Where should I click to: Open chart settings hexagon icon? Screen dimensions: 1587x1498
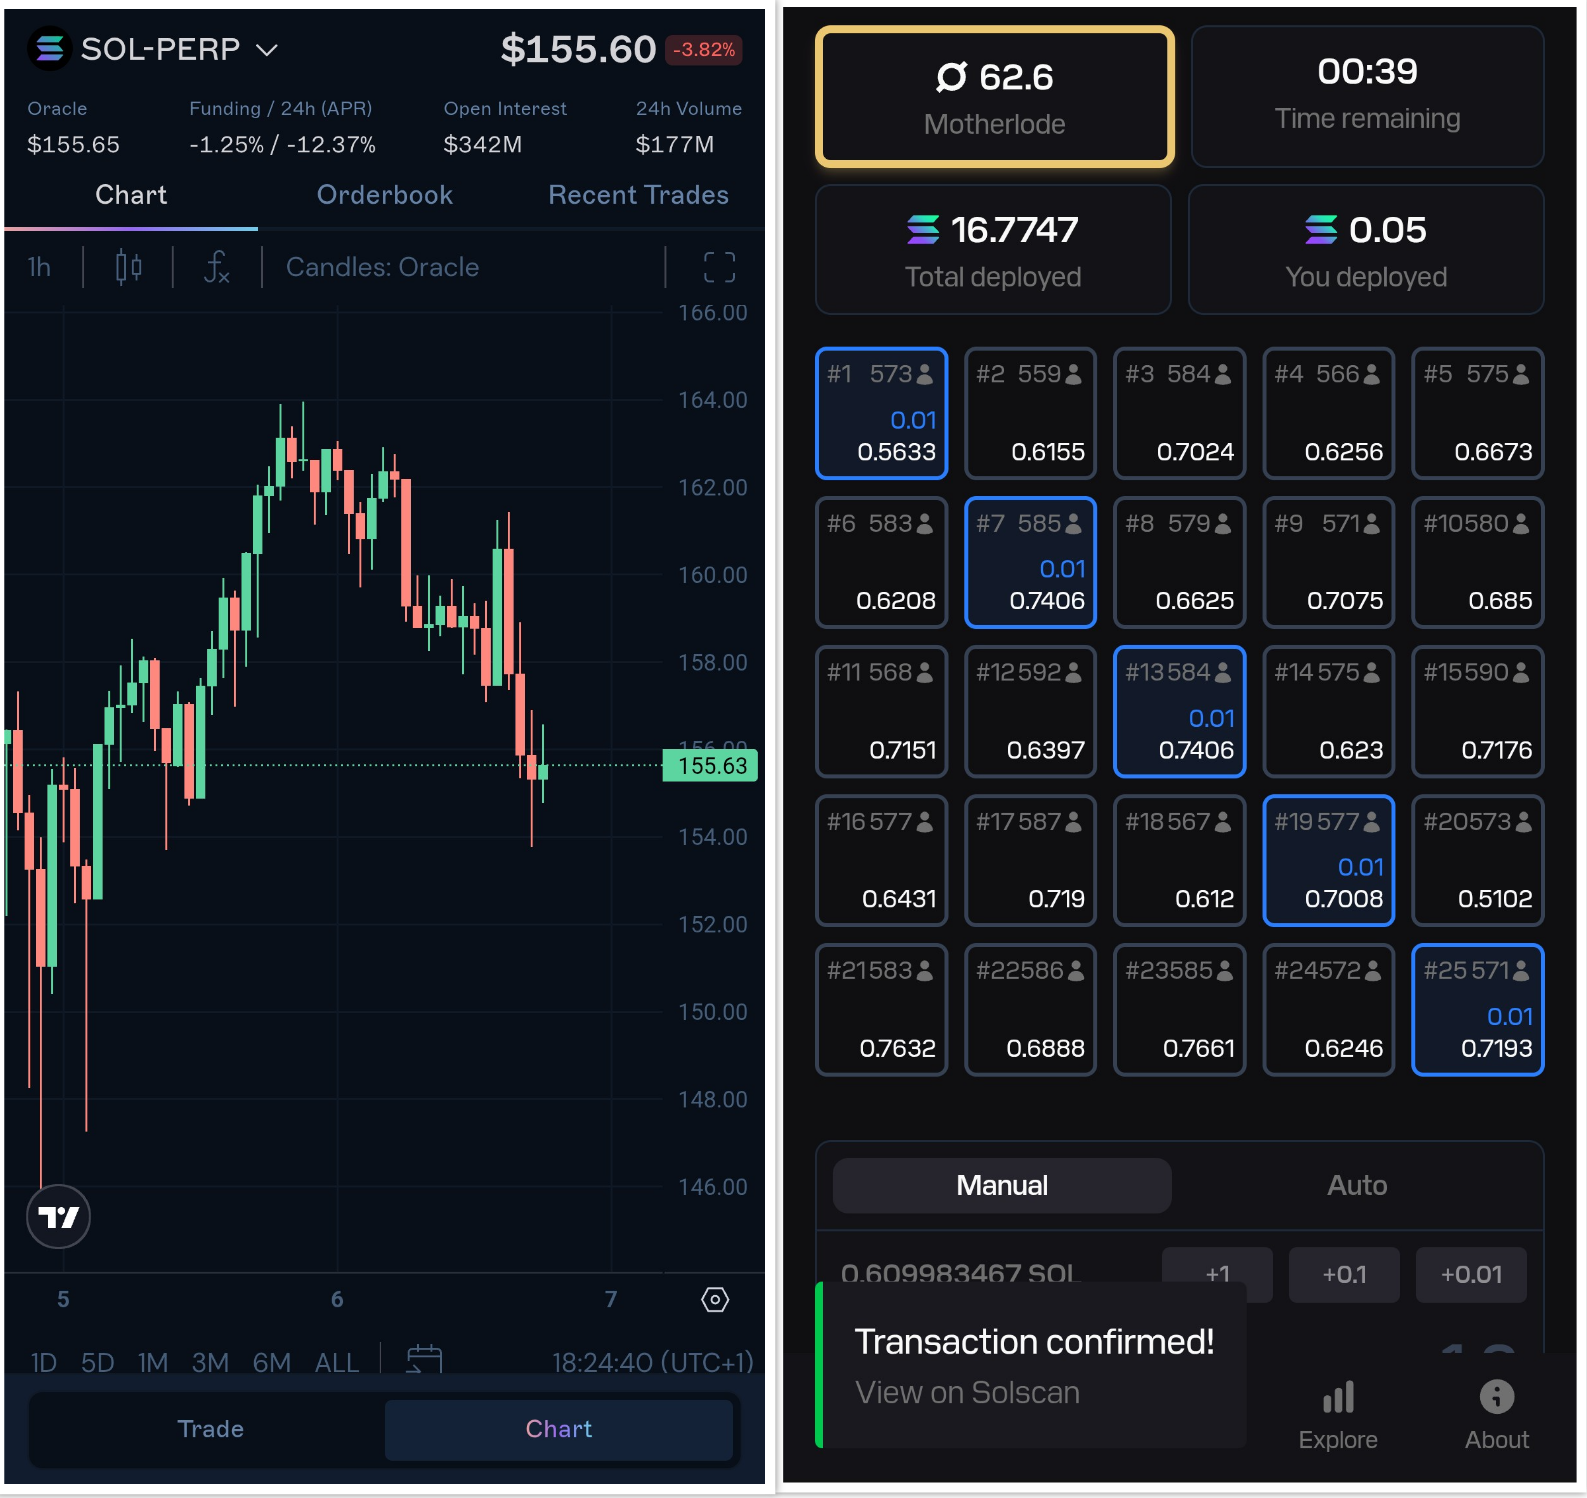click(x=715, y=1299)
